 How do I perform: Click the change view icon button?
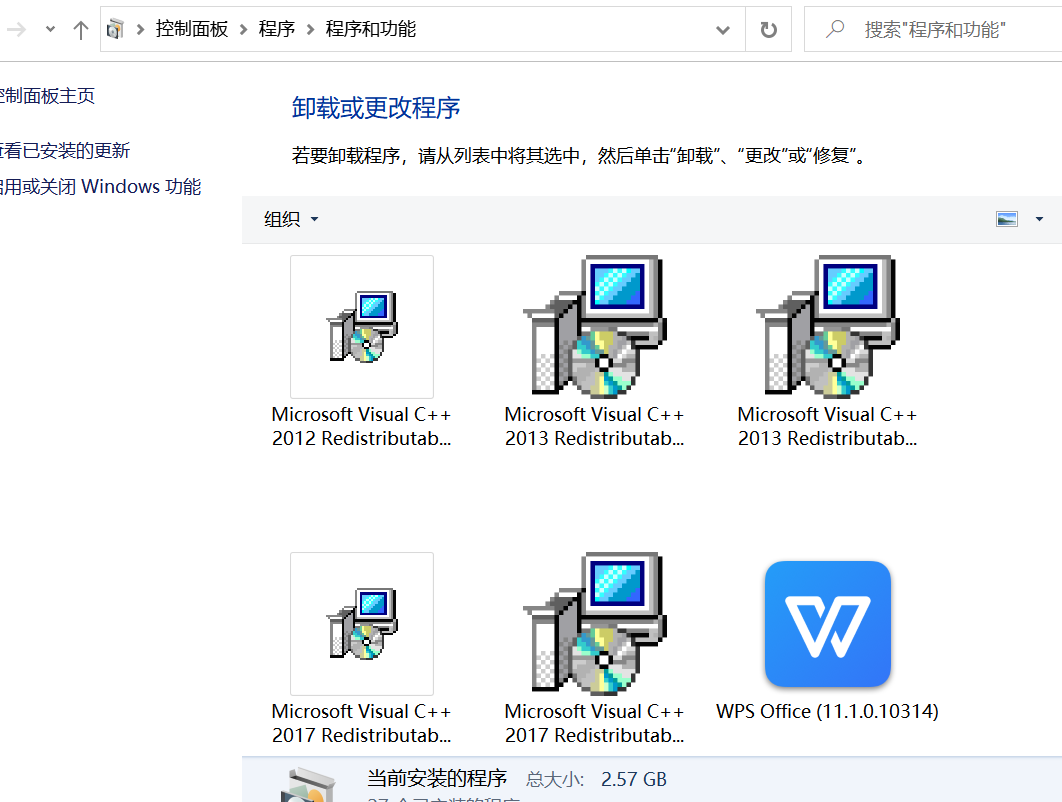(x=1007, y=219)
